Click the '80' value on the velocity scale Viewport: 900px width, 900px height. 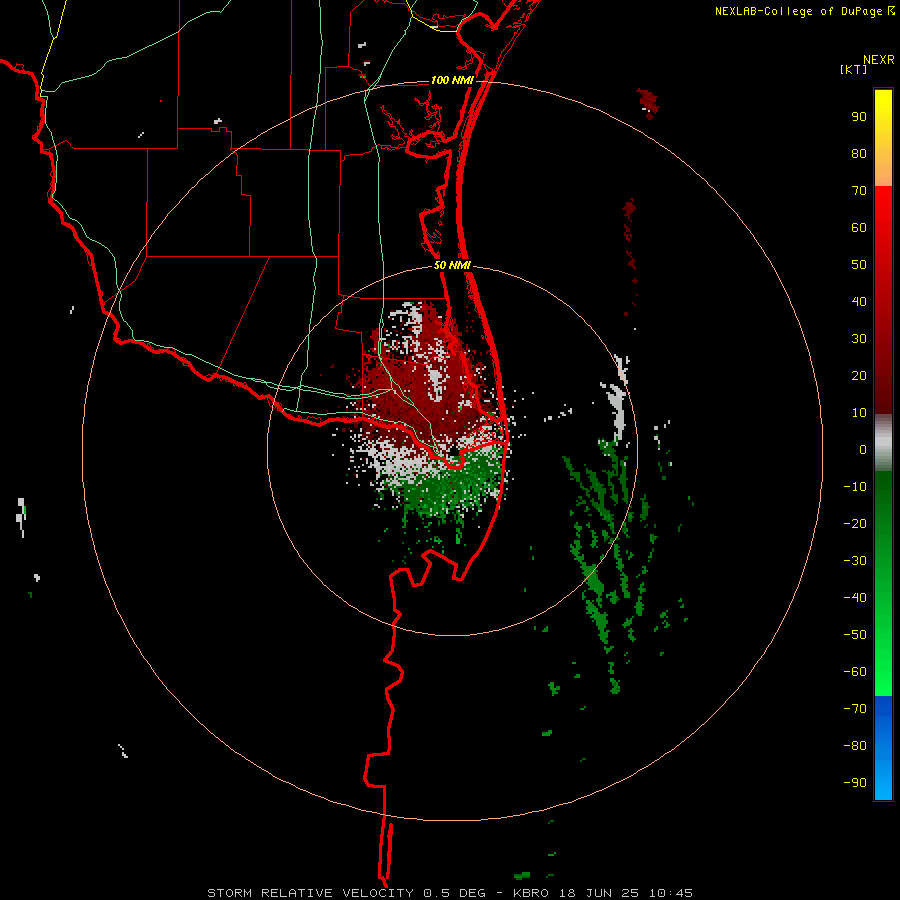(x=859, y=153)
